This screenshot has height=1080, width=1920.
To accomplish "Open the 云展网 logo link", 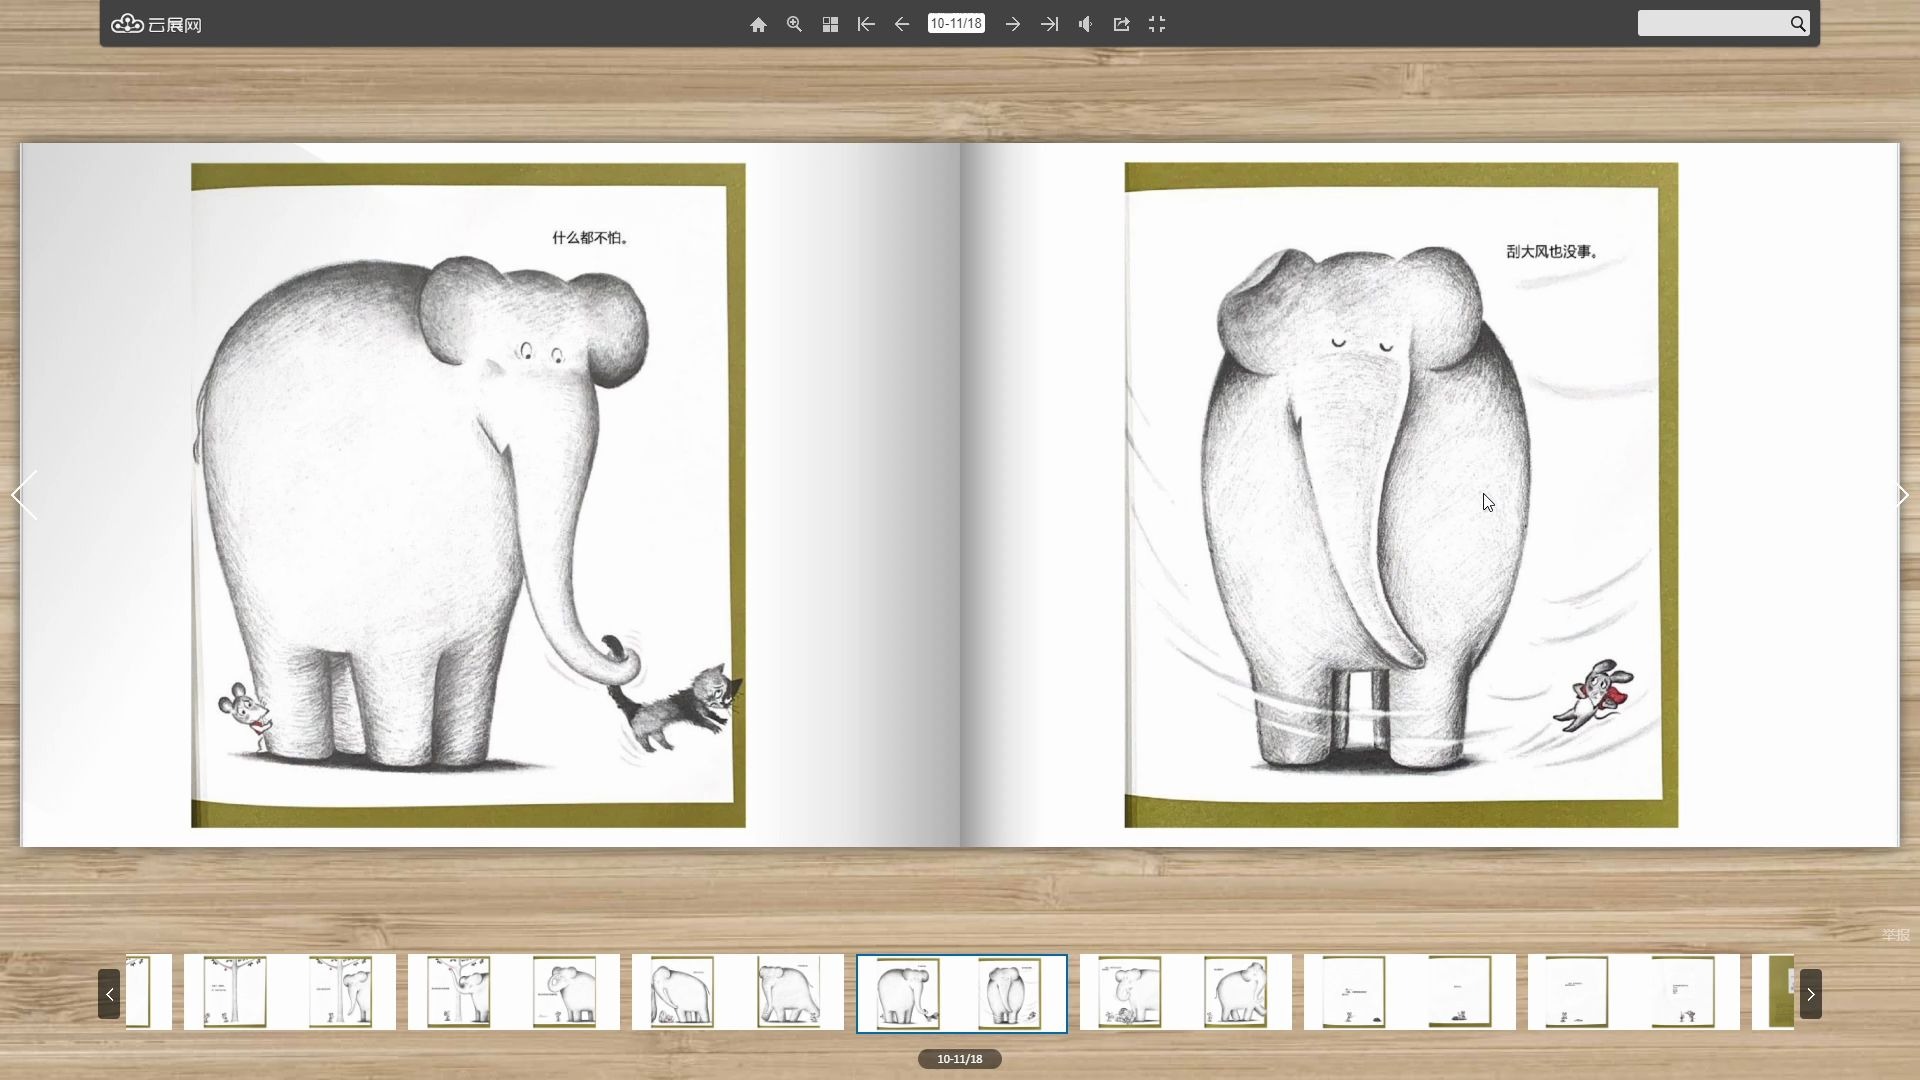I will coord(156,24).
